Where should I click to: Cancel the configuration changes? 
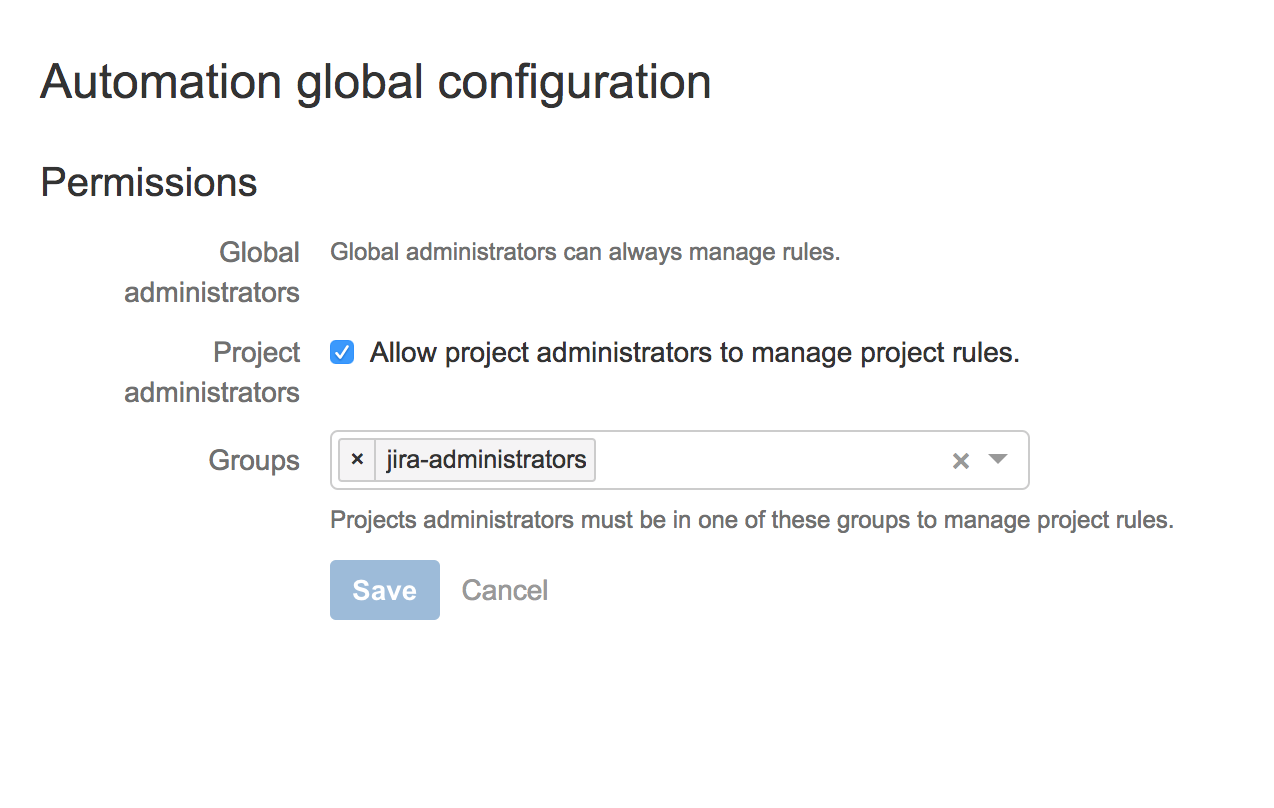(x=504, y=590)
